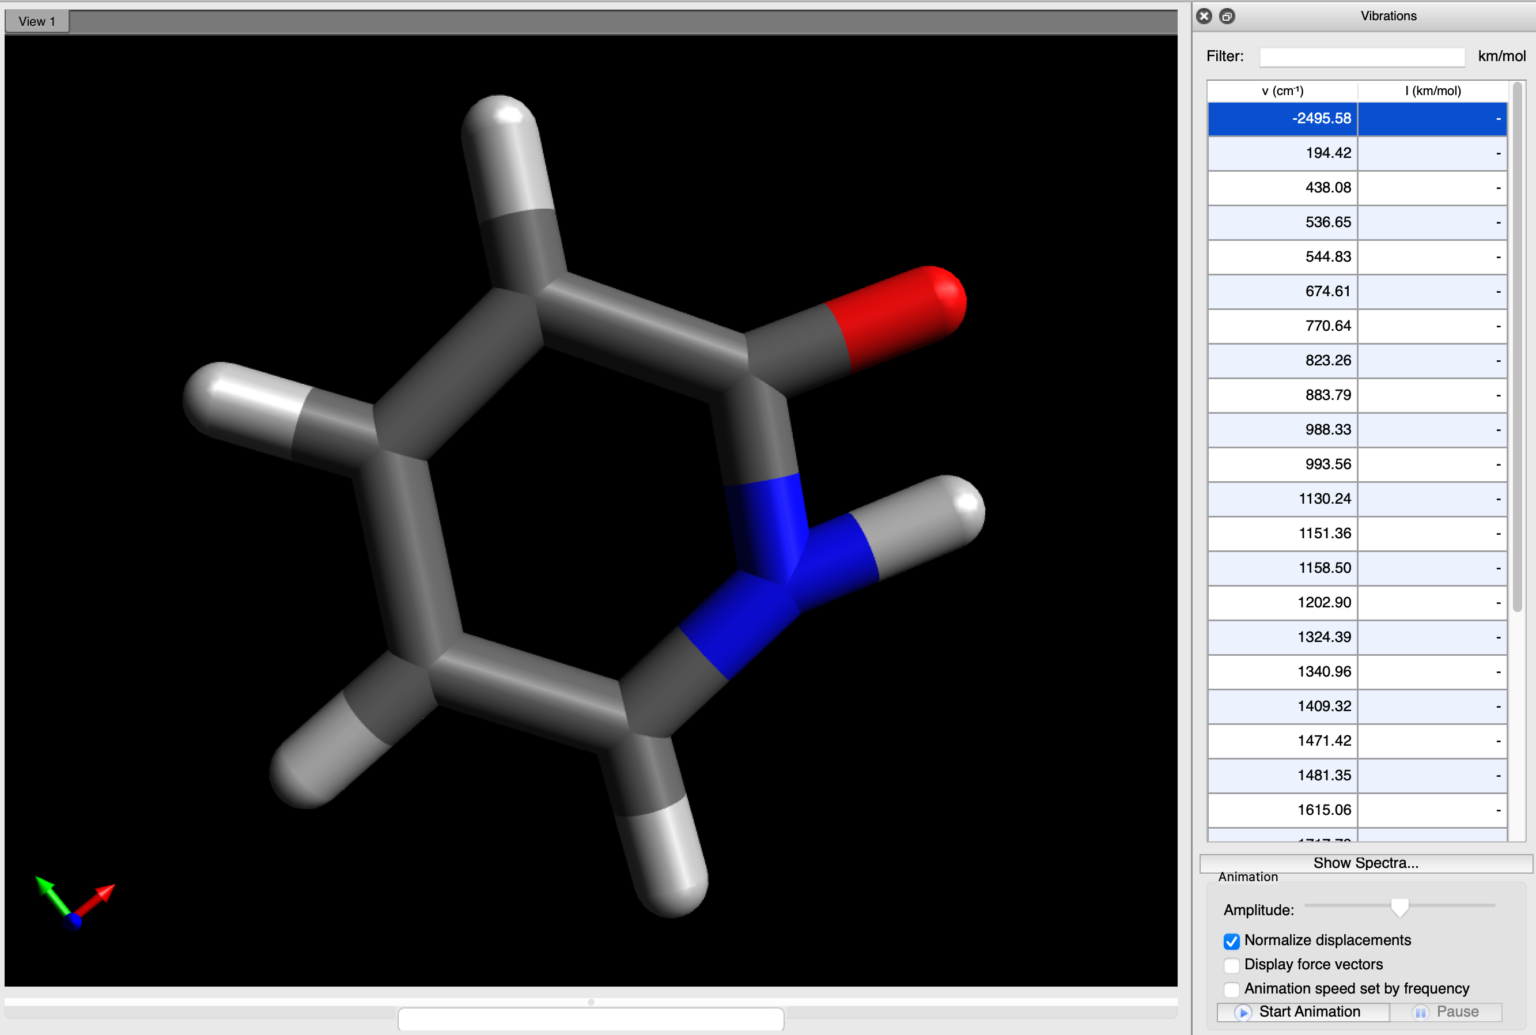The image size is (1536, 1035).
Task: Sort by the ν (cm⁻¹) column header
Action: pos(1282,91)
